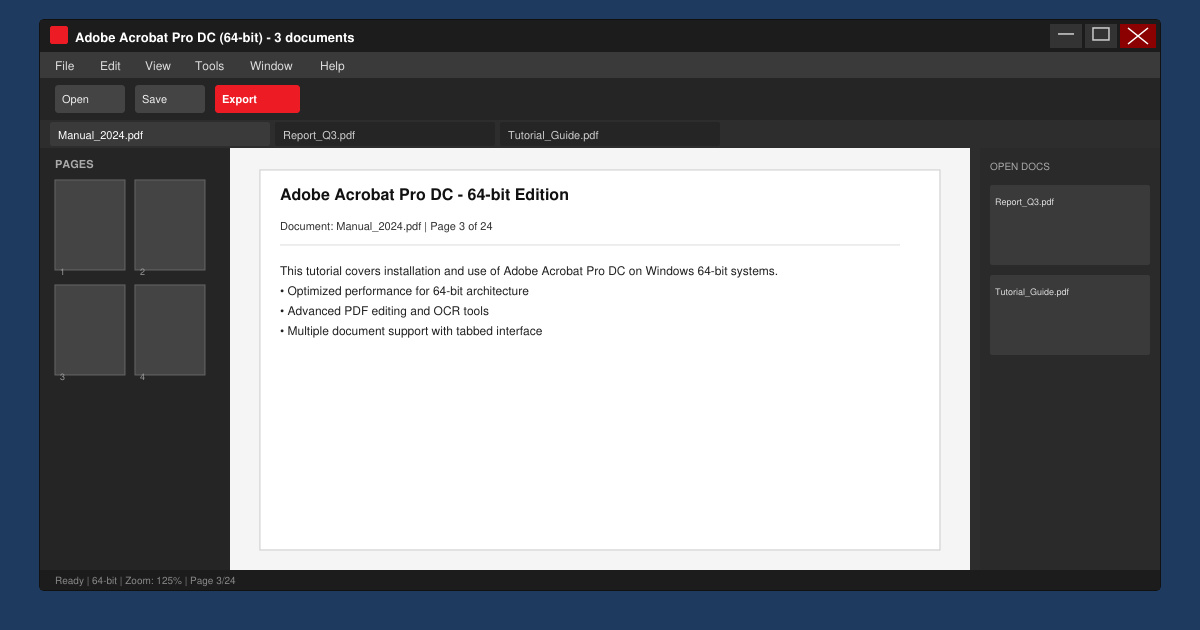The height and width of the screenshot is (630, 1200).
Task: Switch to the Manual_2024.pdf tab
Action: [x=160, y=135]
